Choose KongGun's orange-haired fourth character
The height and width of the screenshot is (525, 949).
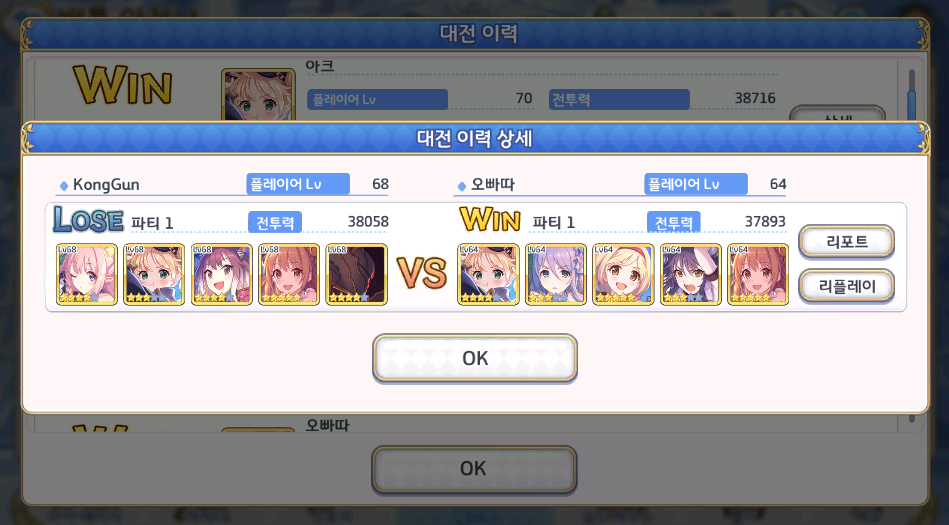(289, 274)
